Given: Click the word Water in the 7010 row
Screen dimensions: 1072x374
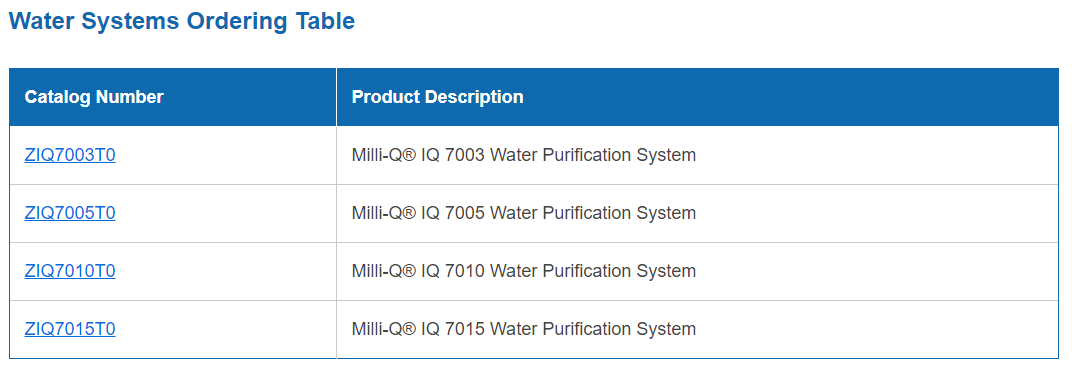Looking at the screenshot, I should [514, 271].
